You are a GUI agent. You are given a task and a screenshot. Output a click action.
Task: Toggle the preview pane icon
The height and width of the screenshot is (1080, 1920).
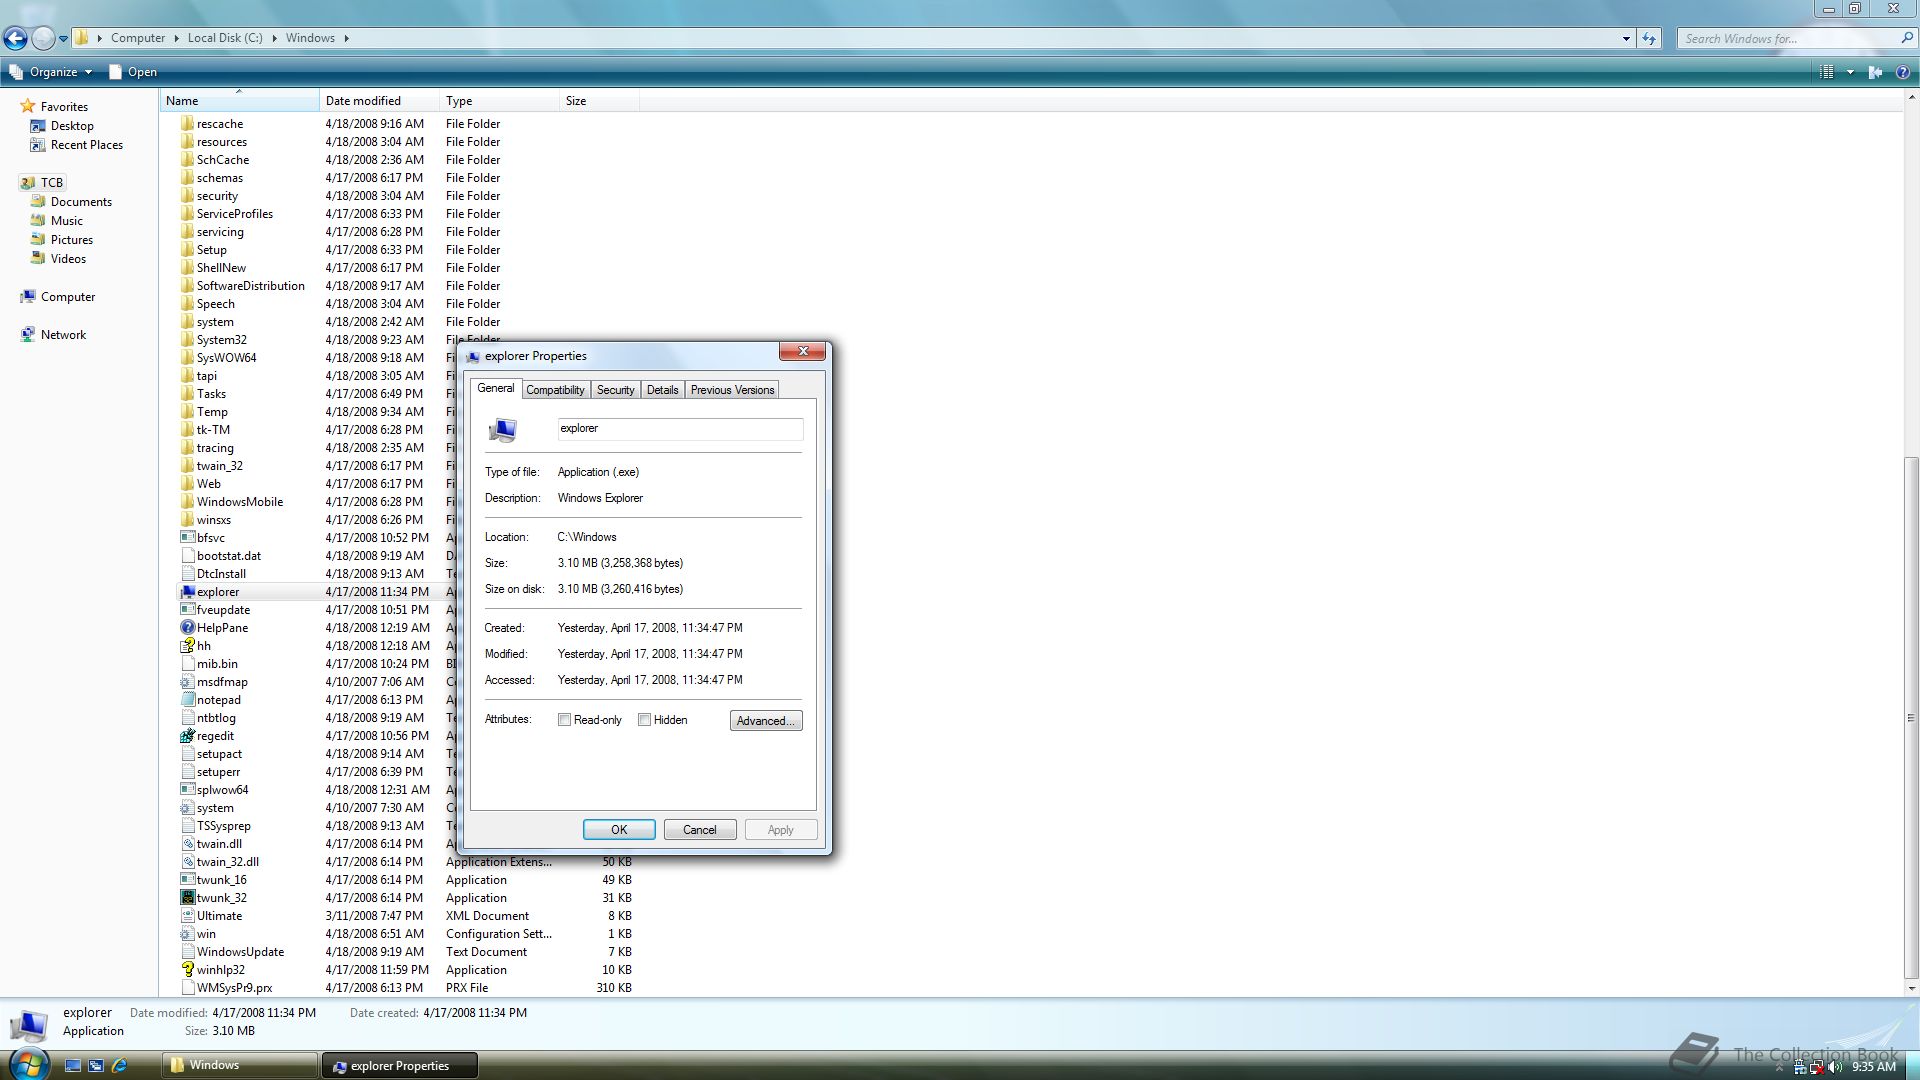pos(1875,72)
